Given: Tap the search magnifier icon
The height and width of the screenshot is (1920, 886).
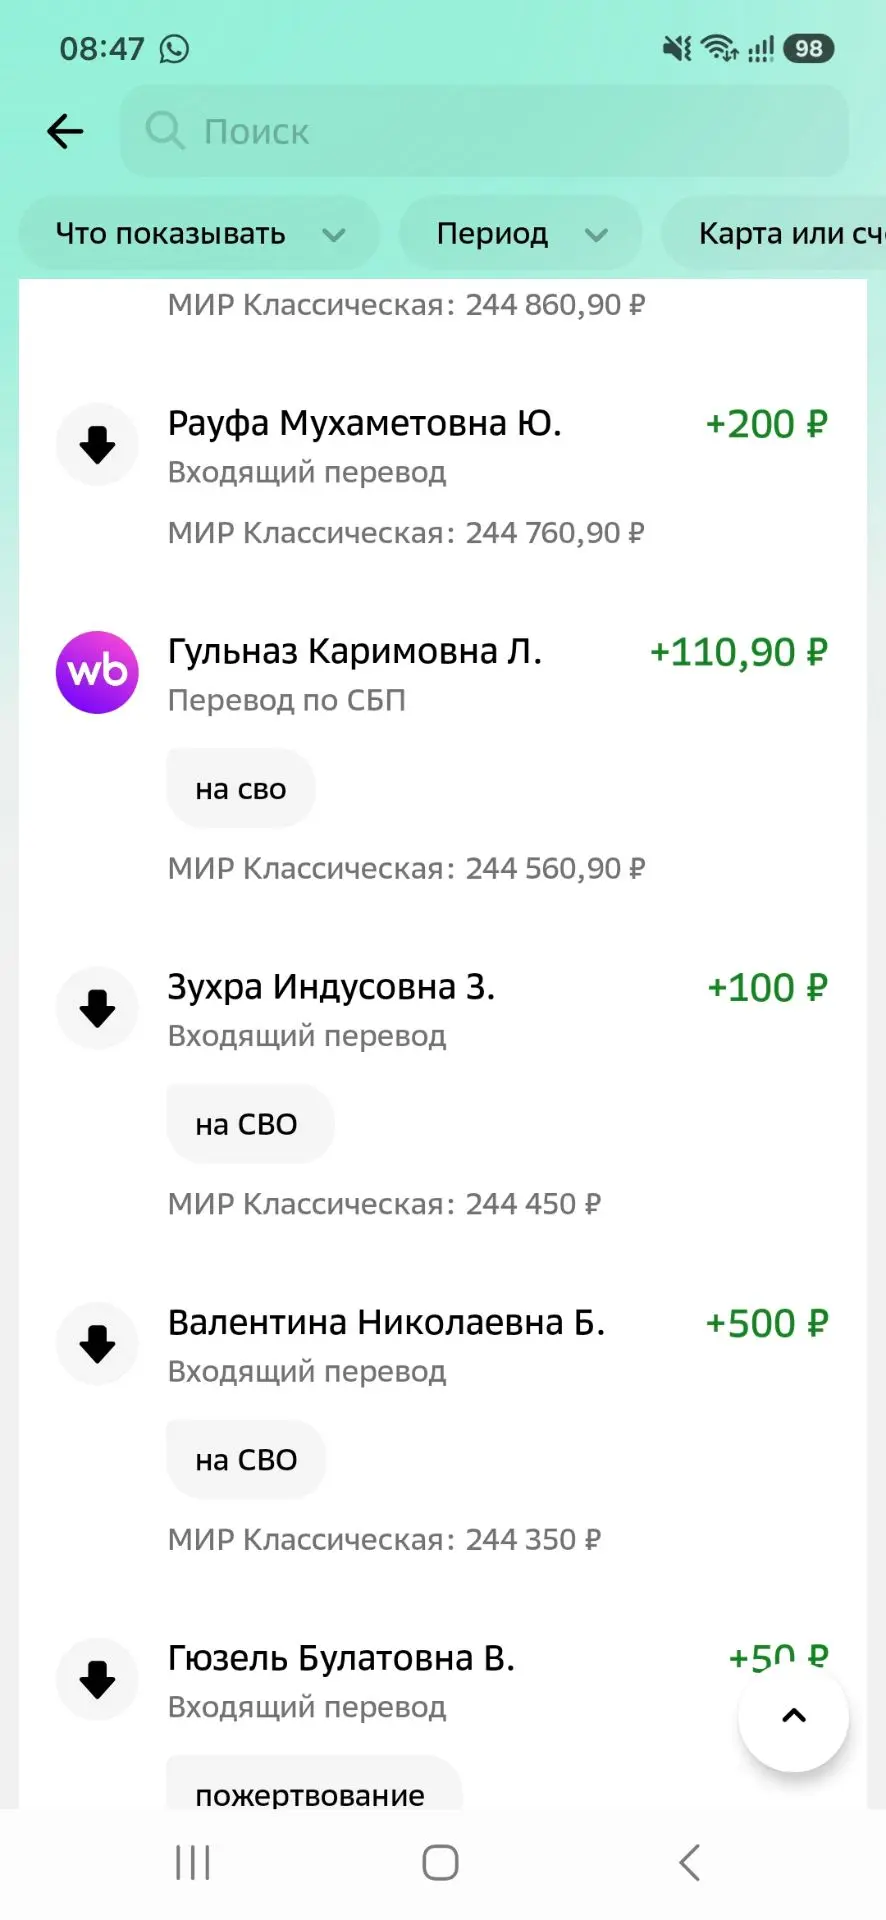Looking at the screenshot, I should tap(165, 131).
